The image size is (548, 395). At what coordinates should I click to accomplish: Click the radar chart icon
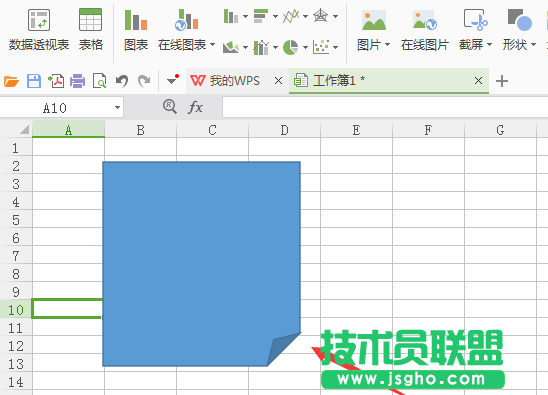coord(320,16)
